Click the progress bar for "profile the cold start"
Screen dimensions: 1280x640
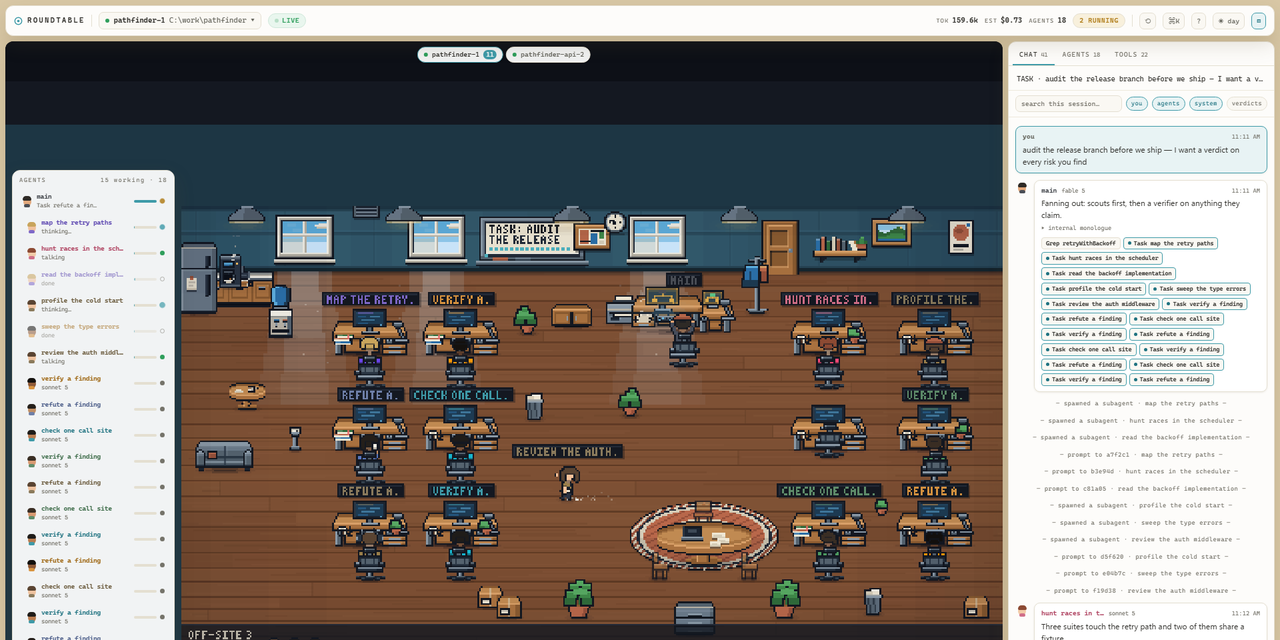145,305
